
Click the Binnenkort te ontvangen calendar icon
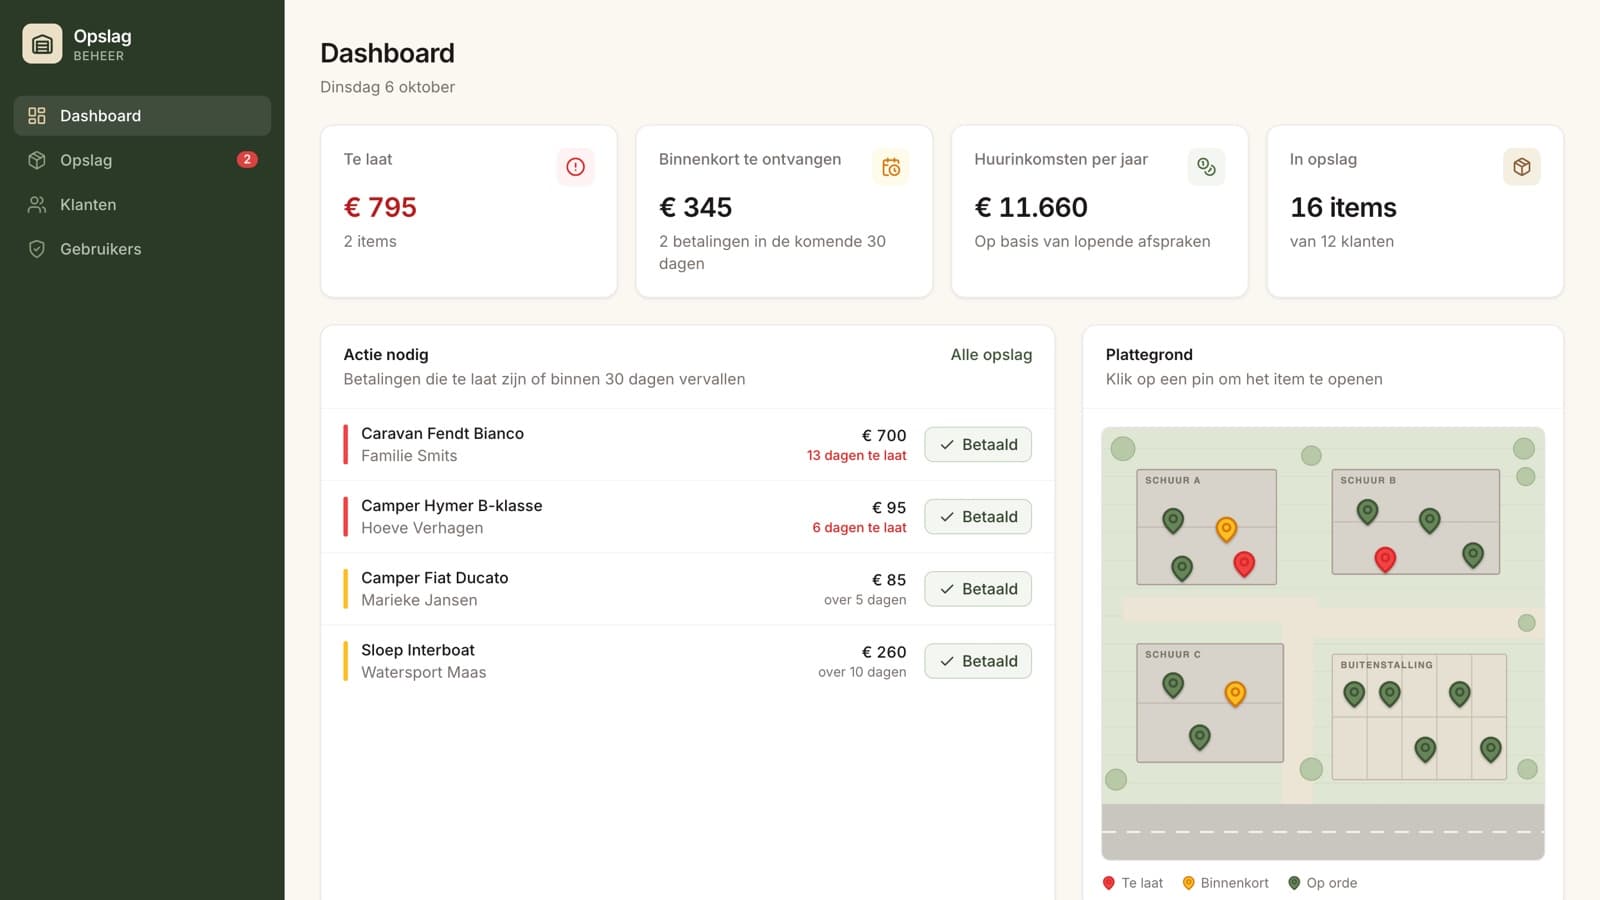coord(891,167)
